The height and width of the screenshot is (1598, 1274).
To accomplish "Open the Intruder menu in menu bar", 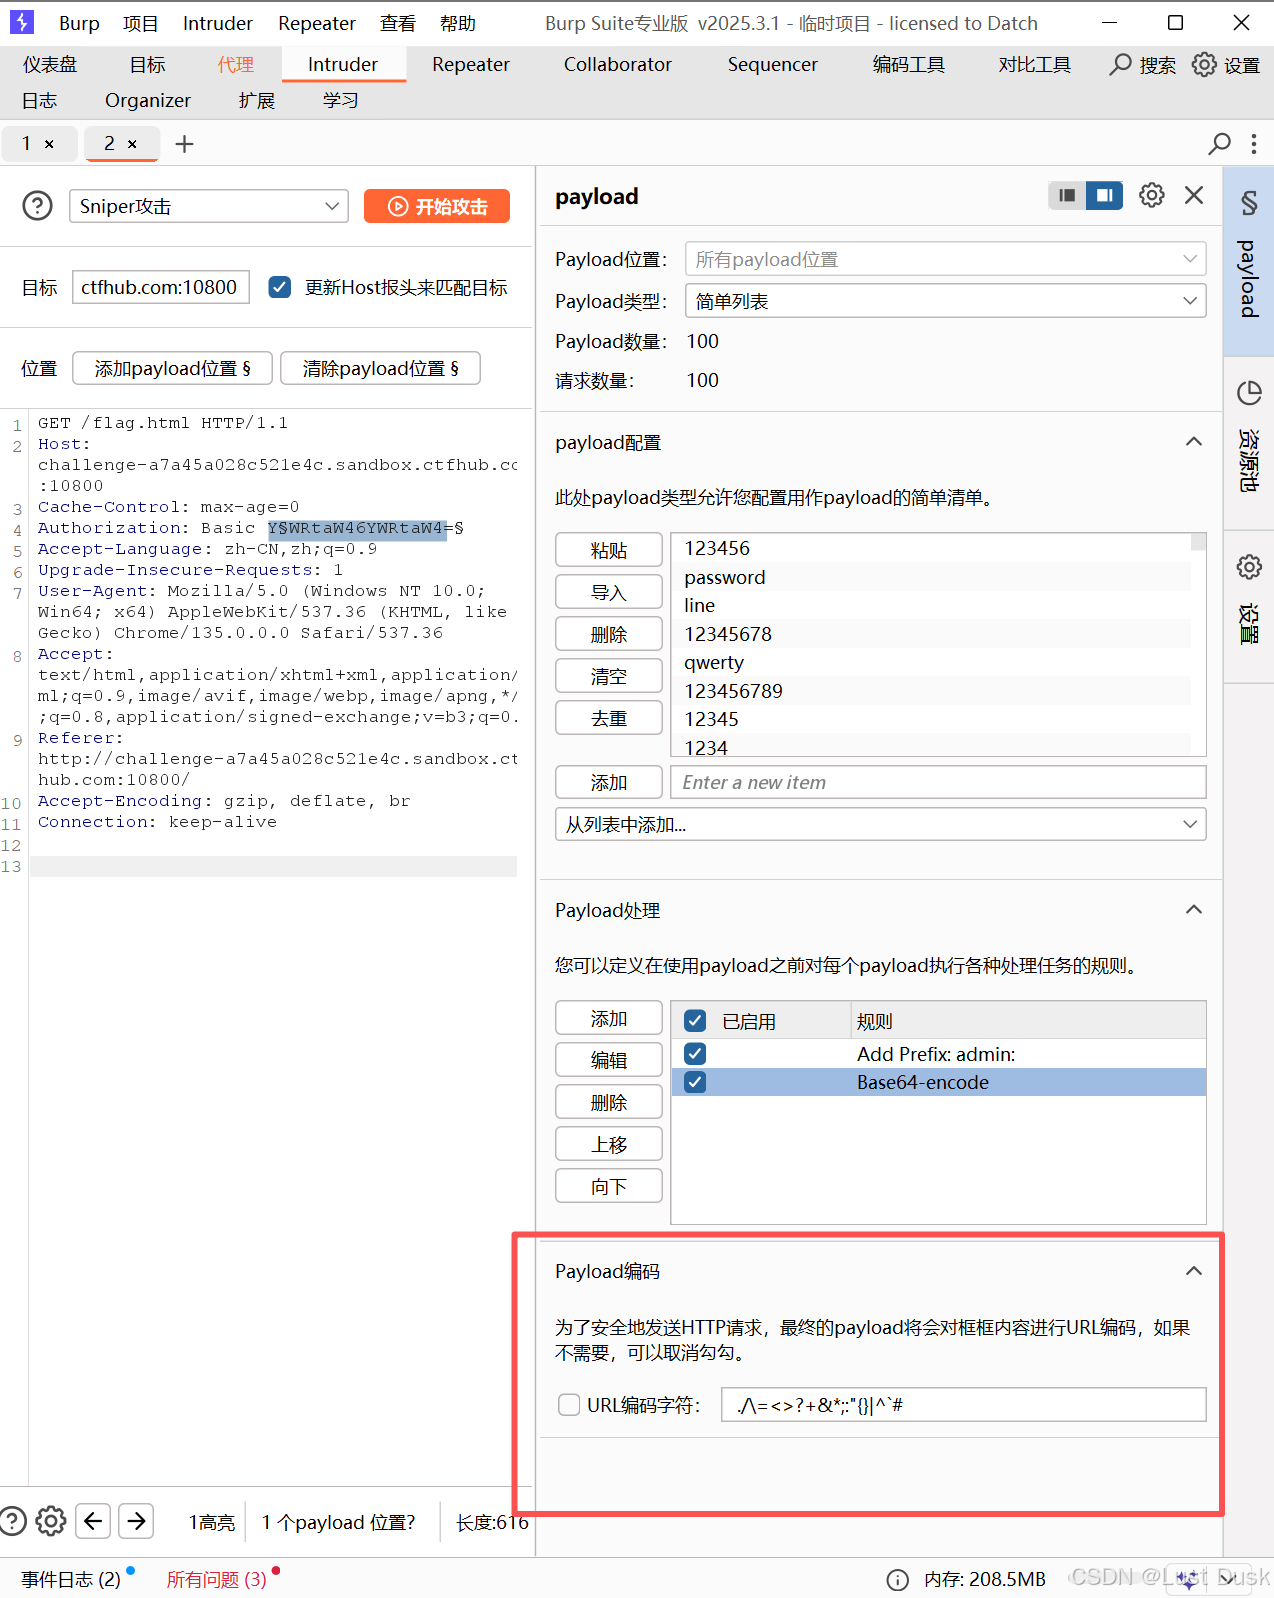I will click(217, 23).
